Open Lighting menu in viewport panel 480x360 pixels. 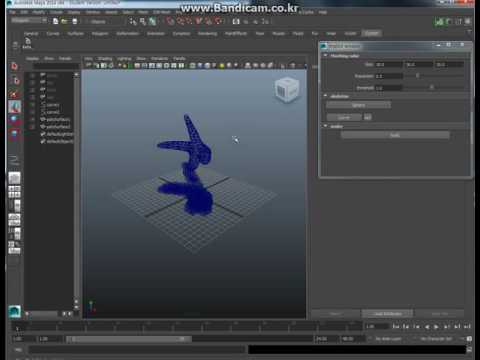(124, 59)
